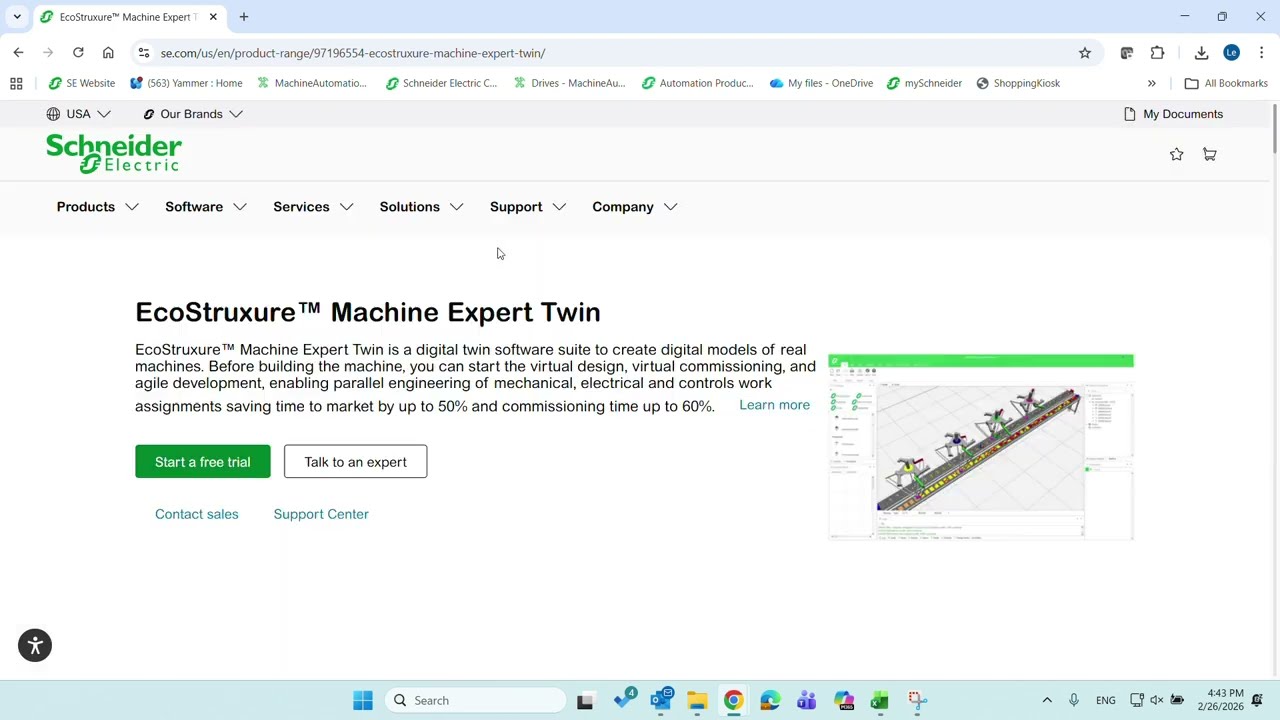Open the Chrome three-dot menu
This screenshot has width=1280, height=720.
pyautogui.click(x=1262, y=53)
